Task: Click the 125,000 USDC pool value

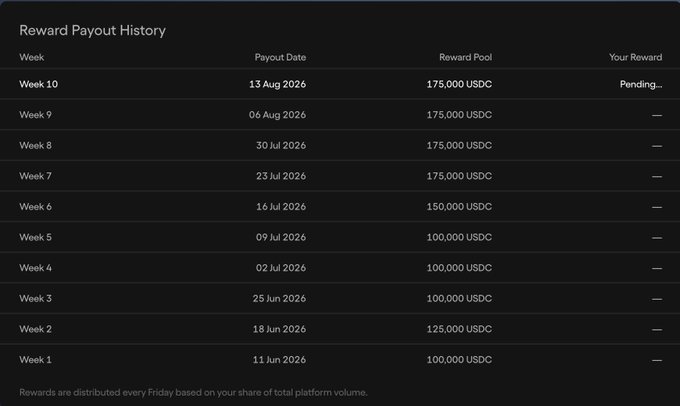Action: (459, 329)
